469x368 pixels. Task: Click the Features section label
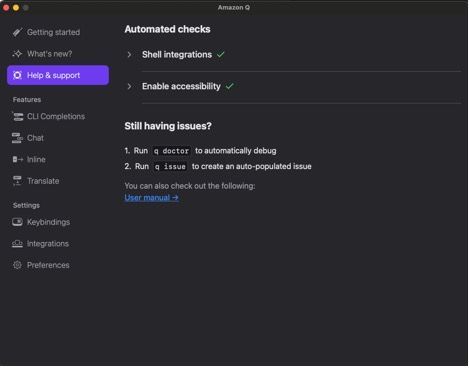(27, 100)
